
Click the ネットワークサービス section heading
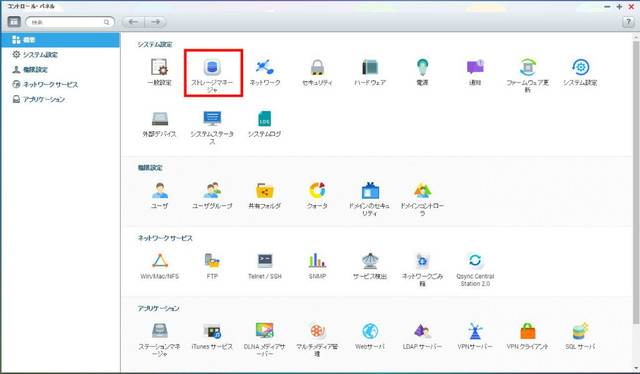(165, 238)
